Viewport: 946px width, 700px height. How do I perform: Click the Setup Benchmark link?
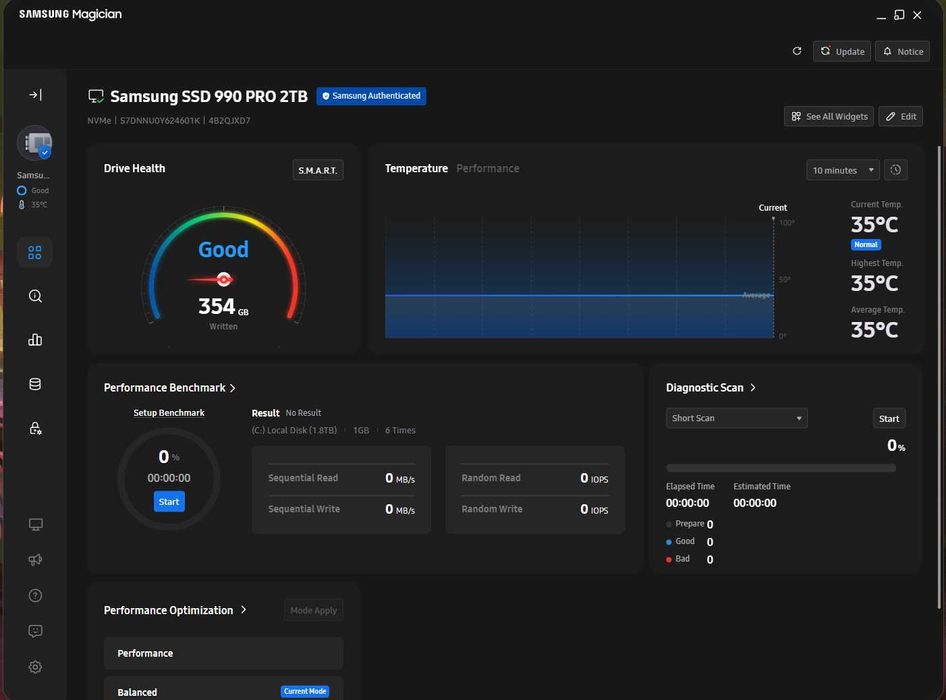tap(169, 413)
